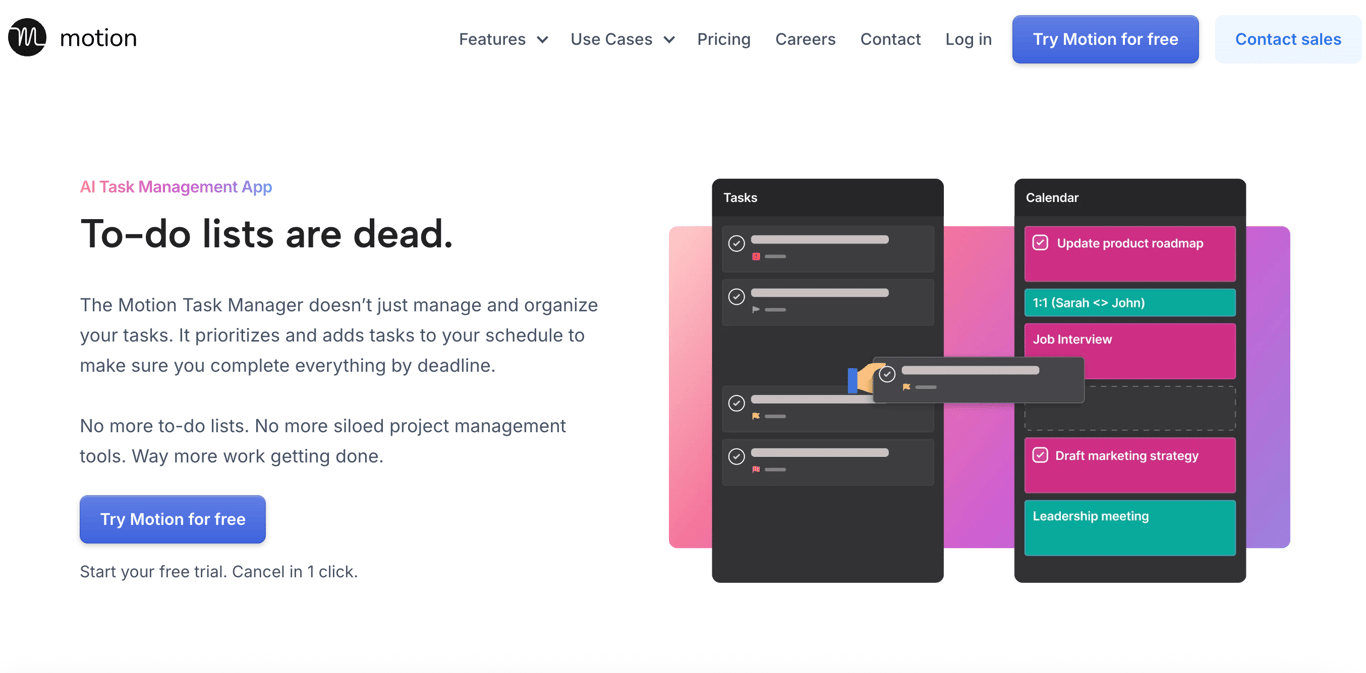Check the second task's circle checkmark
This screenshot has width=1366, height=673.
736,296
